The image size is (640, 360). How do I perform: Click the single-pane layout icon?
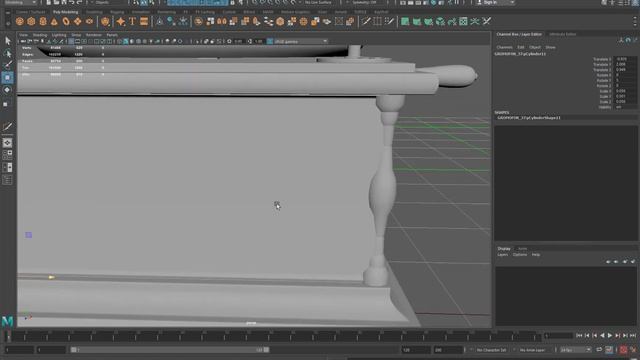click(x=7, y=143)
